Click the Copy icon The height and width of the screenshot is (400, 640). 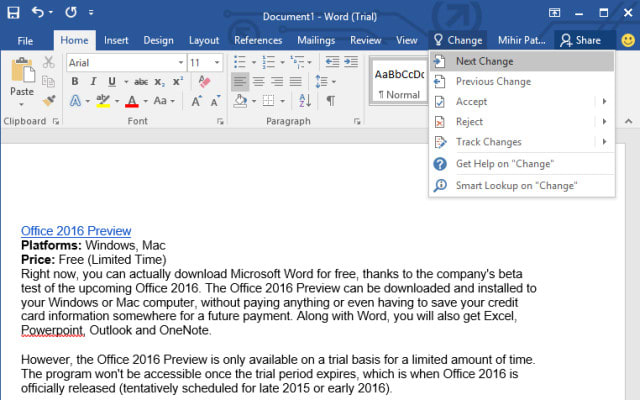49,81
